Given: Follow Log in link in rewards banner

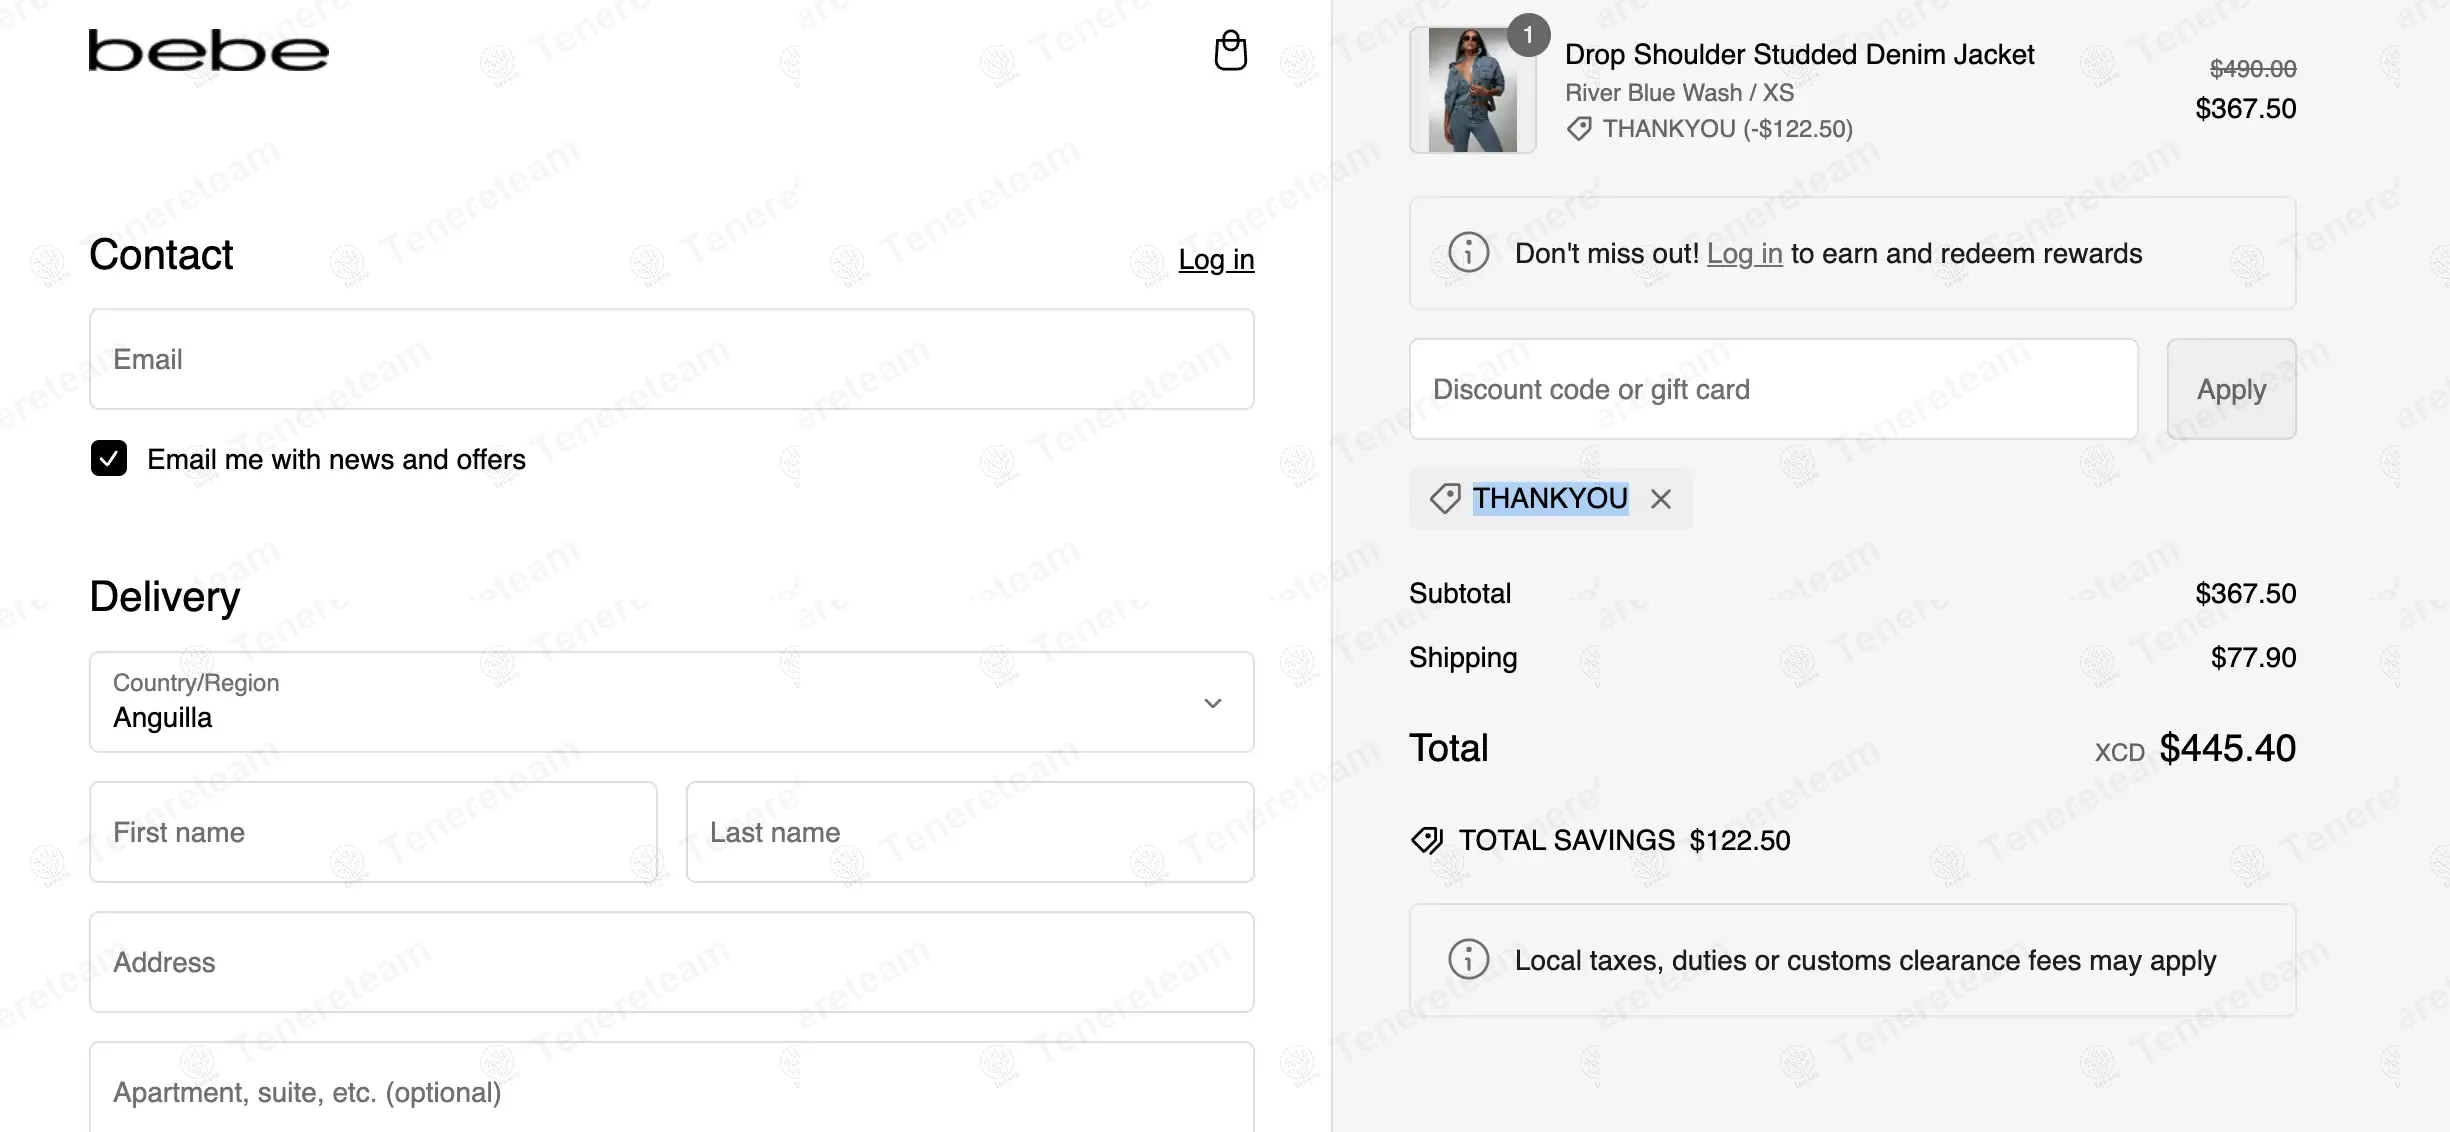Looking at the screenshot, I should (x=1744, y=254).
